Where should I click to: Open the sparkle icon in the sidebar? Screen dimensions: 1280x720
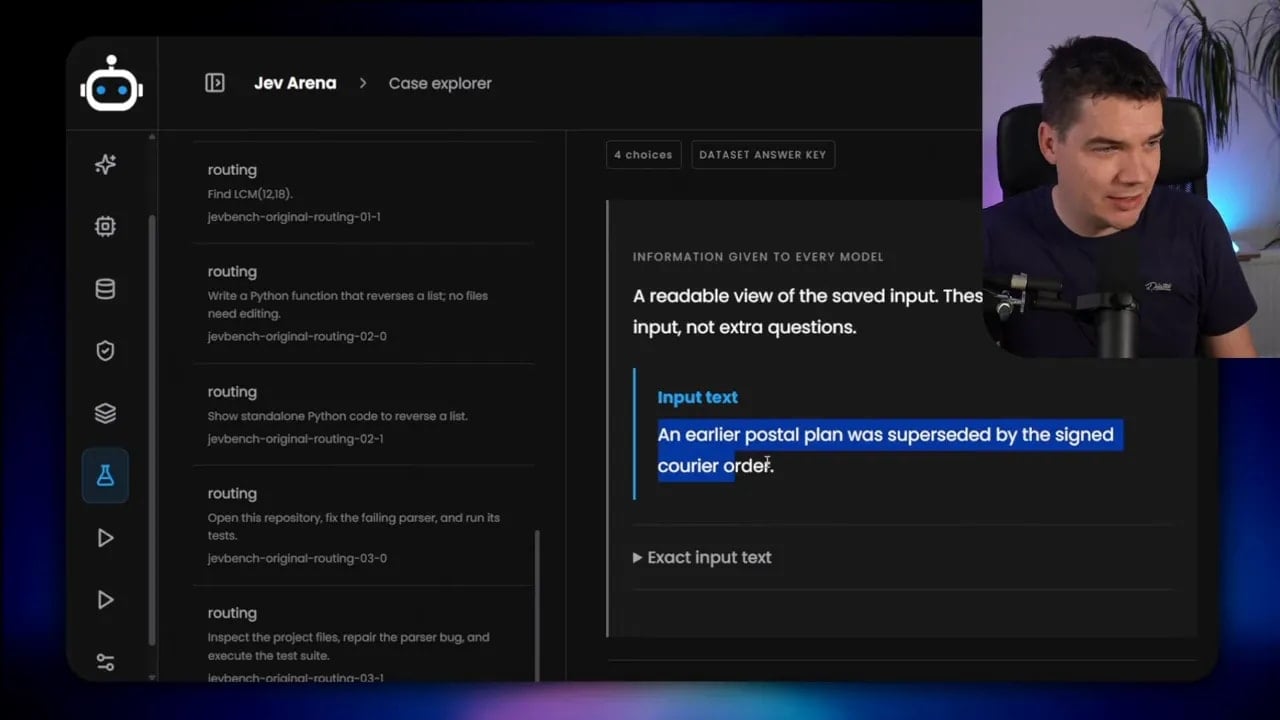[105, 165]
